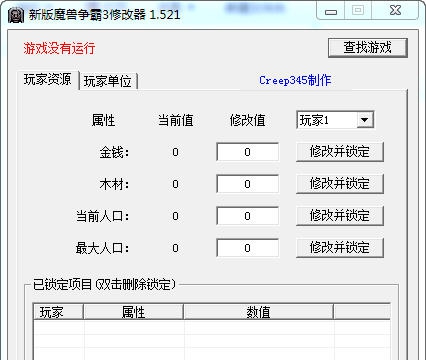
Task: Click the 属性 column header in locked list
Action: tap(133, 312)
